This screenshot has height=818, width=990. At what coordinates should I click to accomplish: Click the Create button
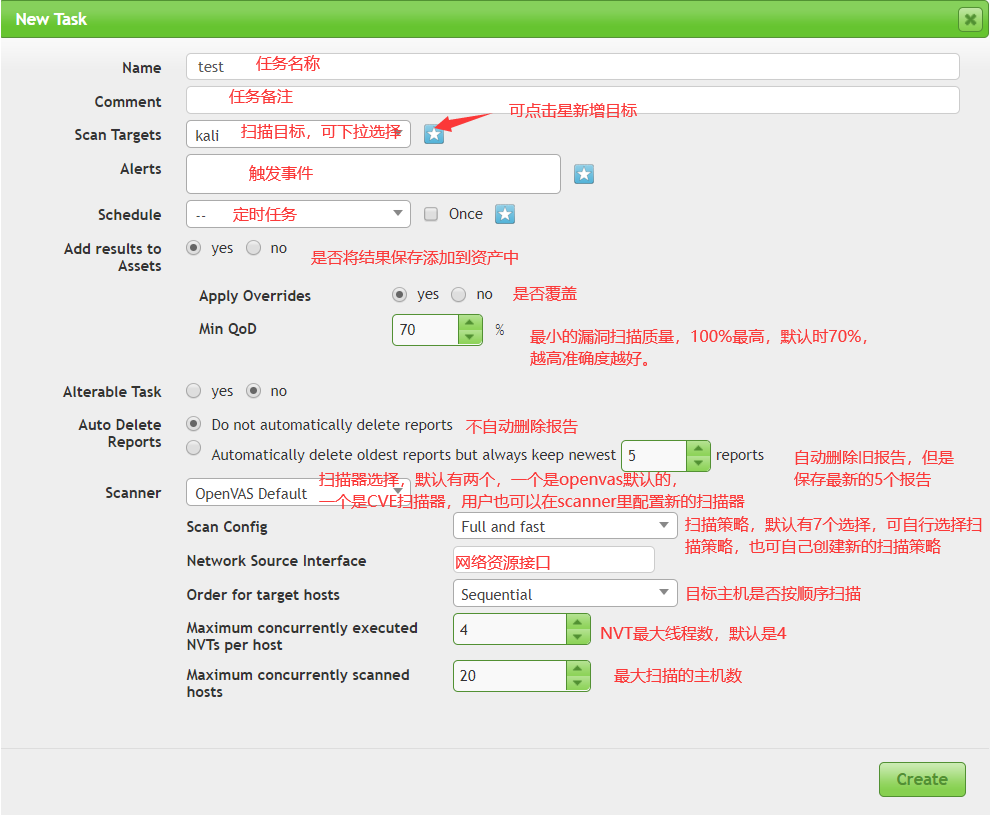pyautogui.click(x=921, y=779)
